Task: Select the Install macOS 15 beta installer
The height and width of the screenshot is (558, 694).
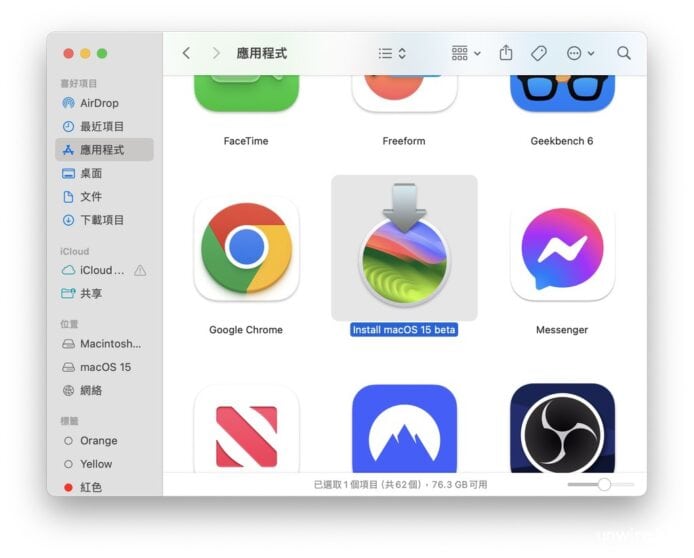Action: pos(404,249)
